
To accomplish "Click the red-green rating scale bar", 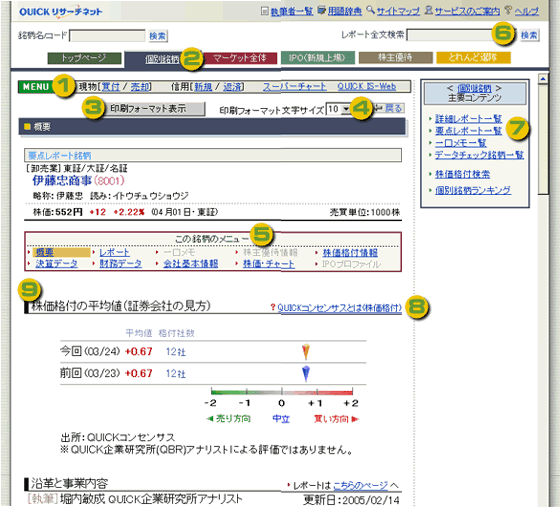I will (x=282, y=392).
